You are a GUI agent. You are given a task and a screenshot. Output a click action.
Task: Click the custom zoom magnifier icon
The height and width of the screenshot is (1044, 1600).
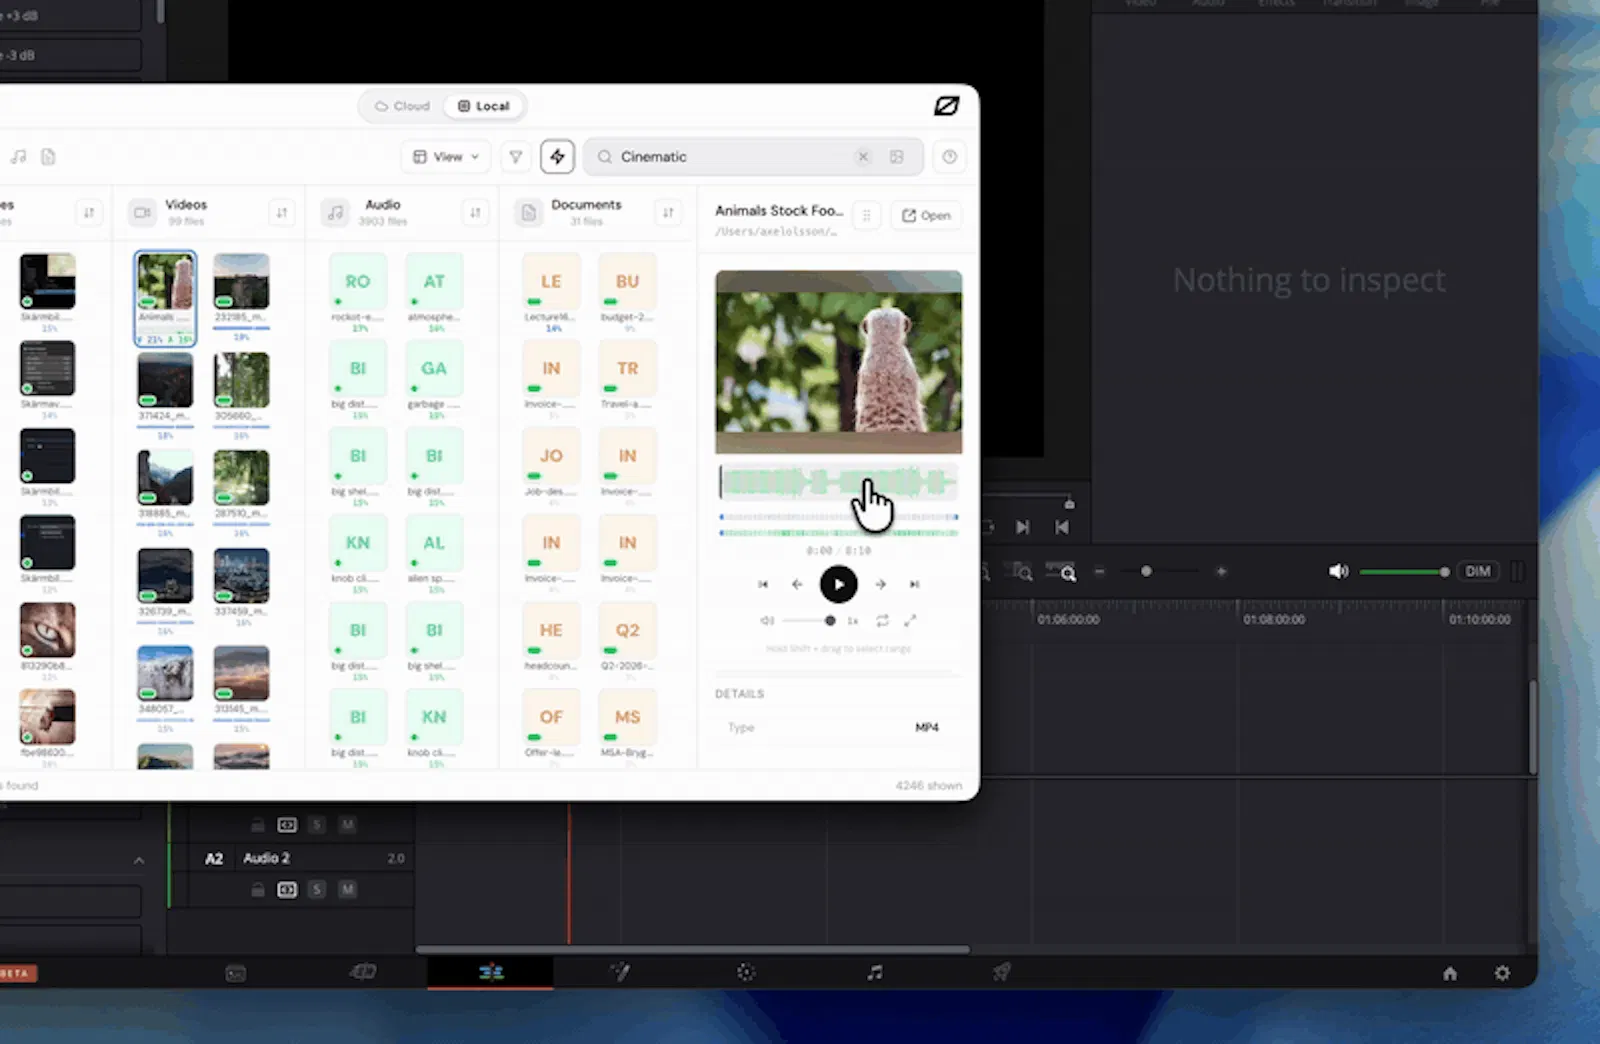[1063, 572]
